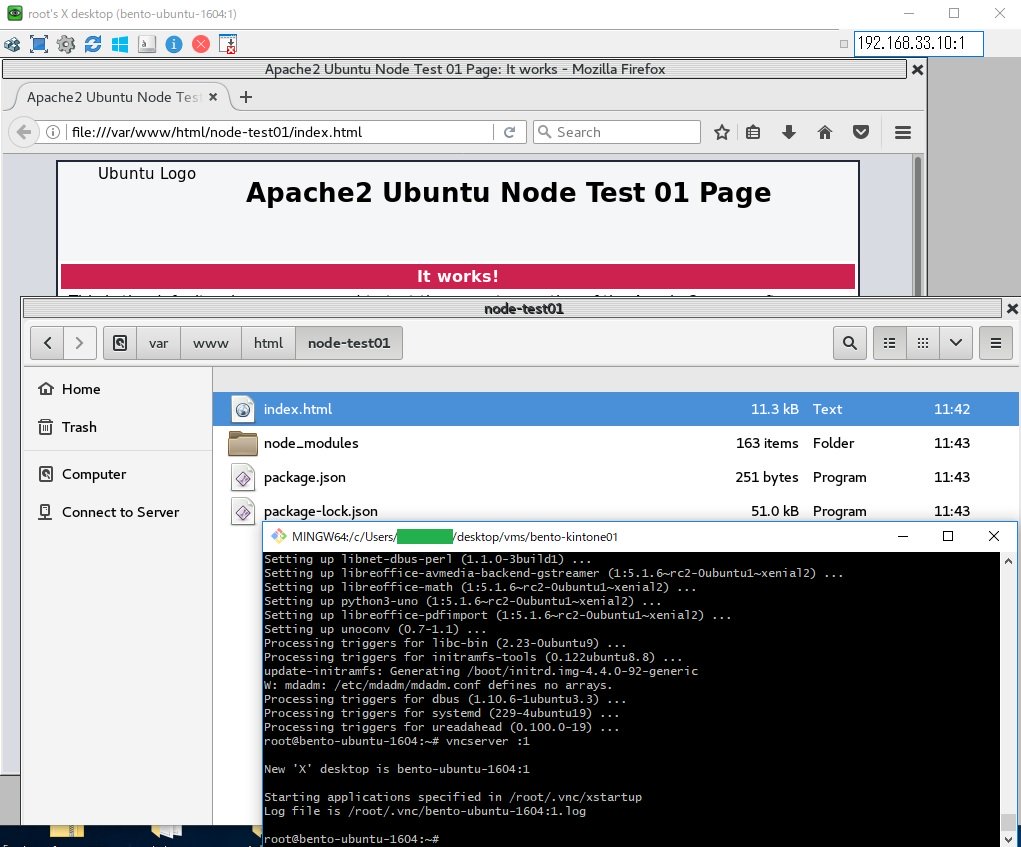The height and width of the screenshot is (847, 1021).
Task: Show site information icon in Firefox
Action: click(53, 132)
